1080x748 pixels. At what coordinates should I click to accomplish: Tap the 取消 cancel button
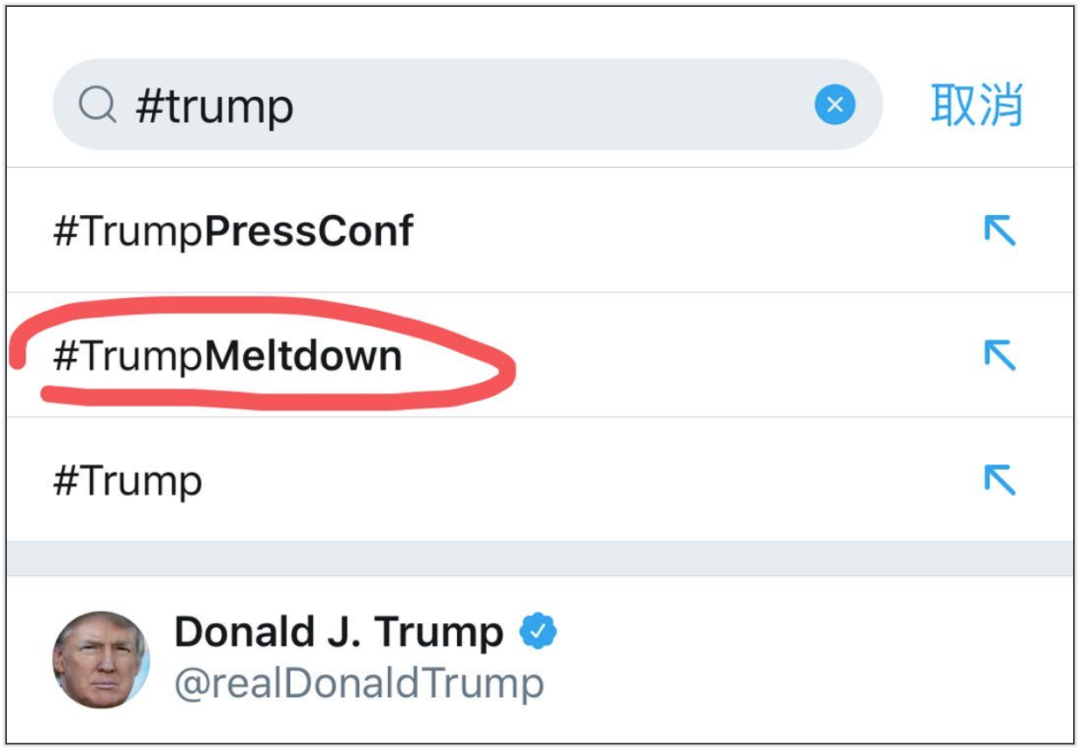click(977, 105)
